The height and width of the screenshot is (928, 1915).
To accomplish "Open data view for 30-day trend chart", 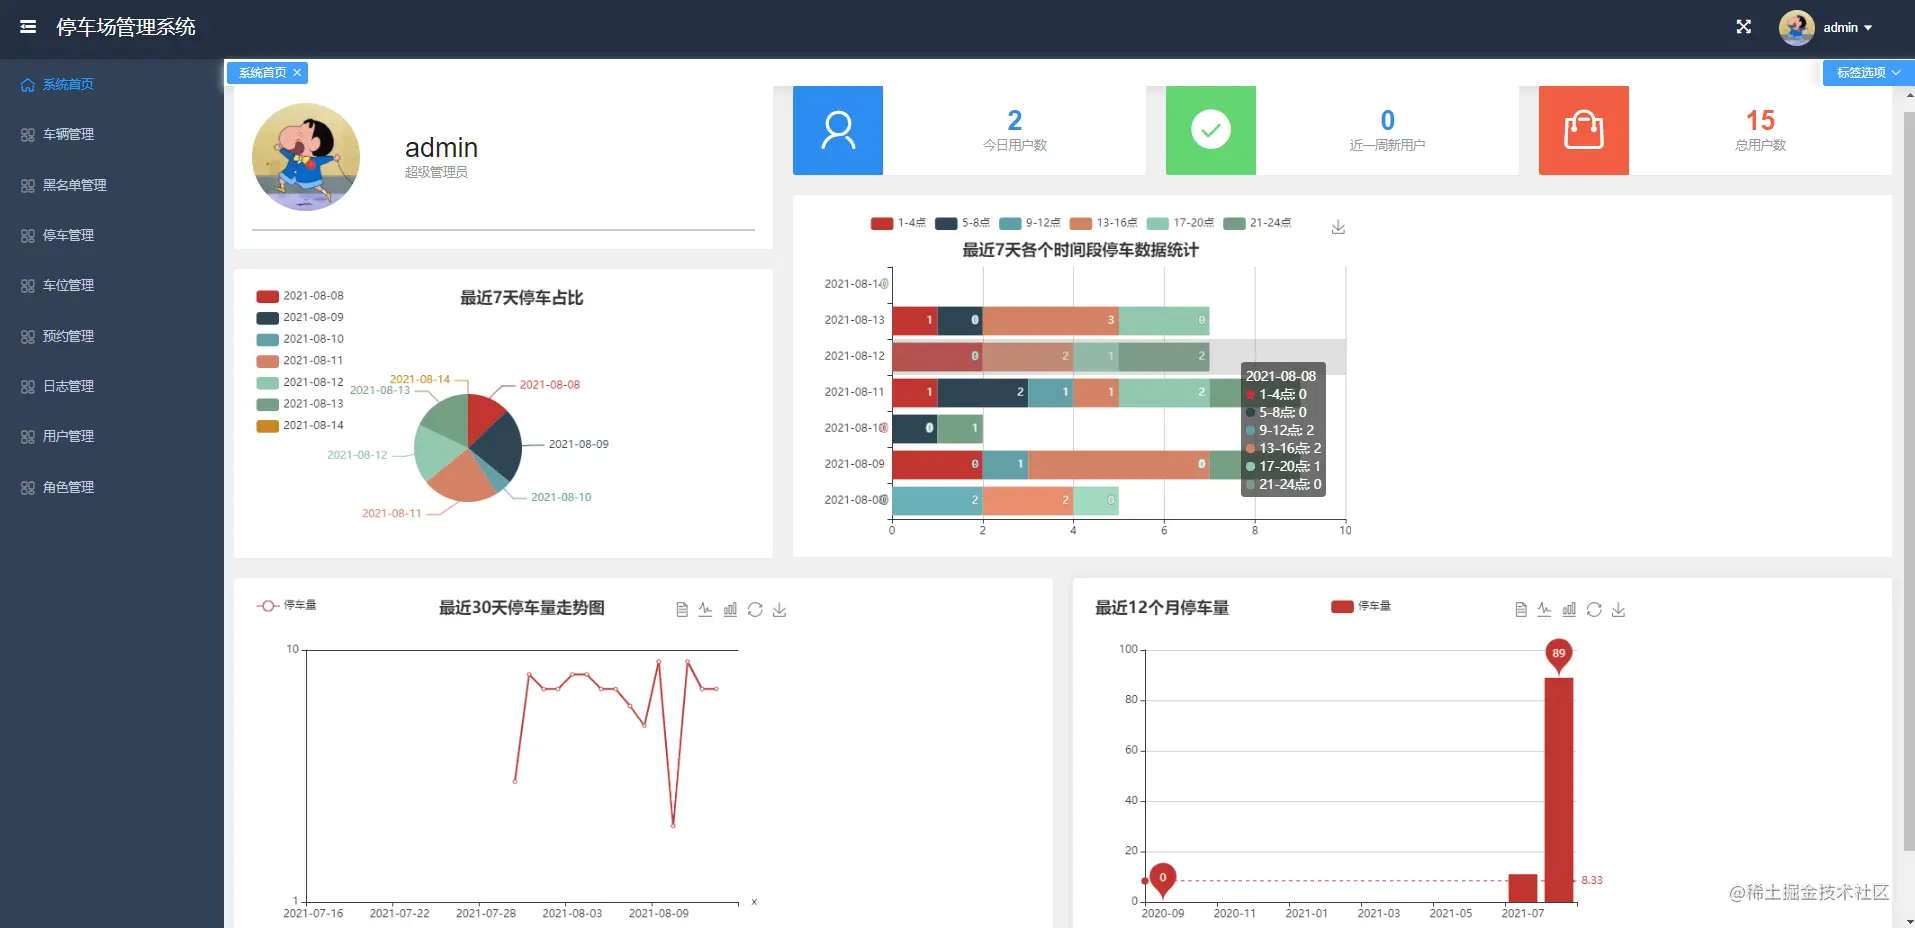I will click(682, 609).
